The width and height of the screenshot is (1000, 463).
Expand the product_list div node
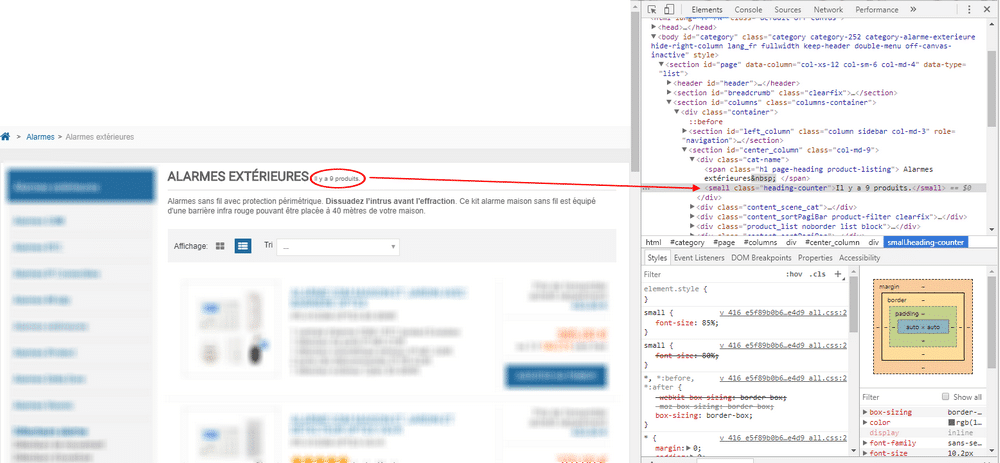click(693, 226)
